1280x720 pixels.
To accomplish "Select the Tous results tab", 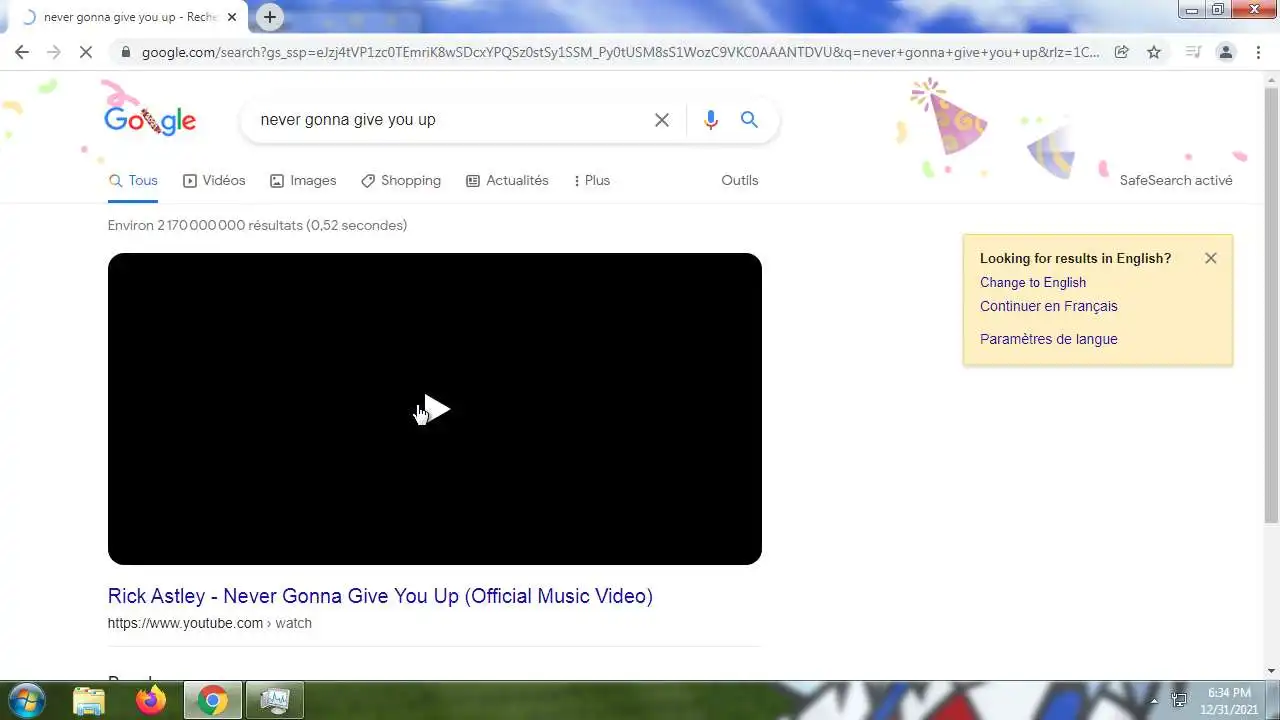I will 133,181.
